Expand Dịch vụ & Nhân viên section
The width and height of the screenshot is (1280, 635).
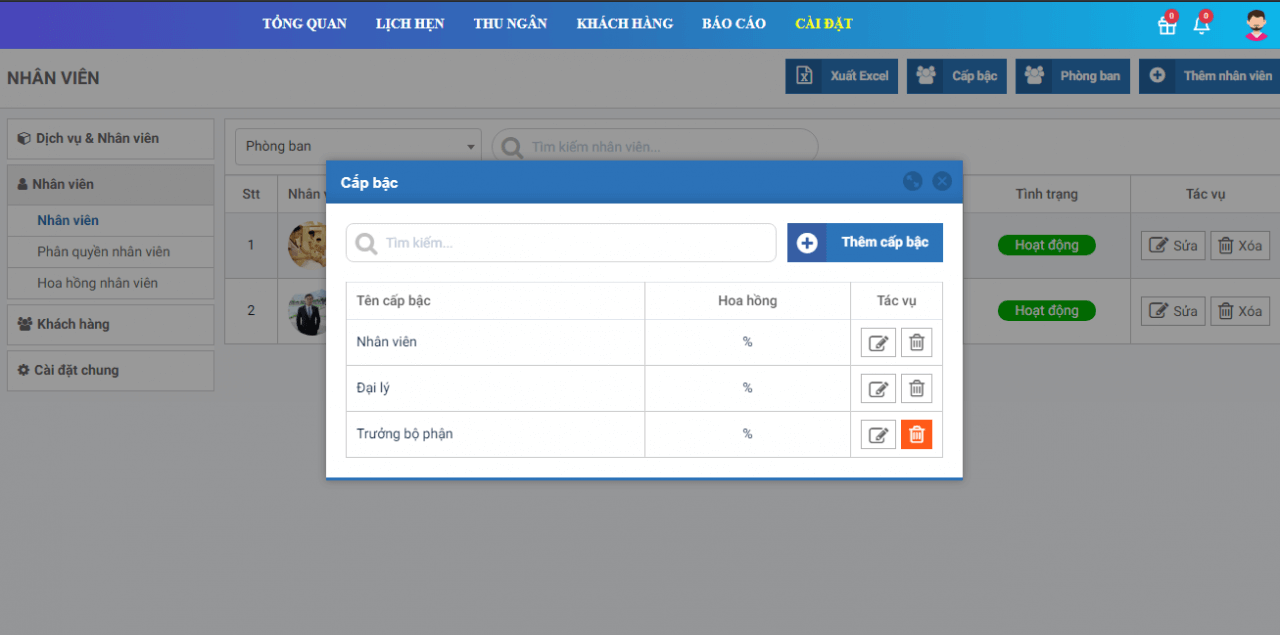coord(110,139)
